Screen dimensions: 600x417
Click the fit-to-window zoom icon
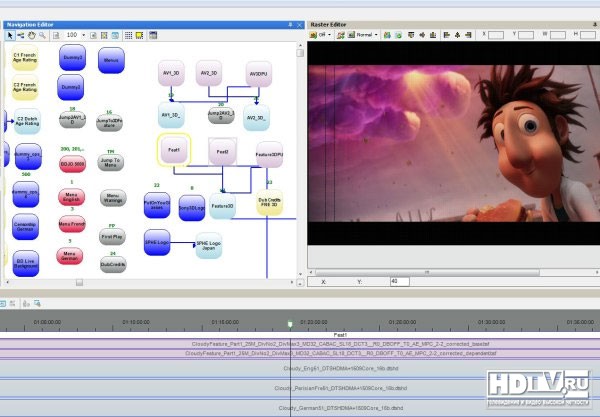104,36
